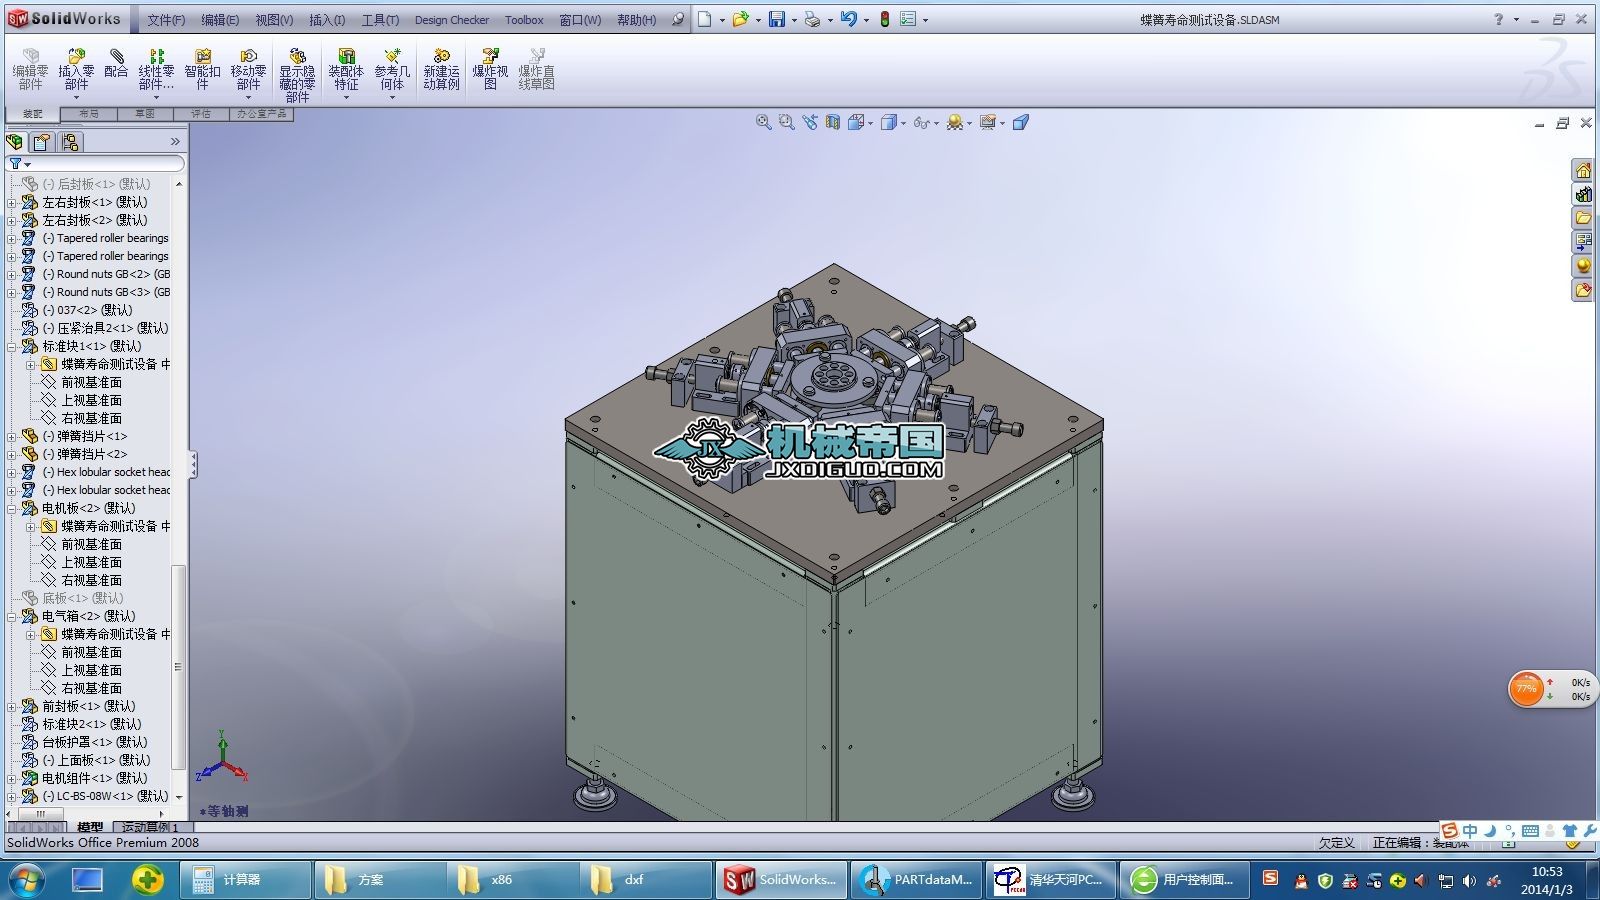The width and height of the screenshot is (1600, 900).
Task: Click the Previous View icon
Action: pyautogui.click(x=809, y=122)
